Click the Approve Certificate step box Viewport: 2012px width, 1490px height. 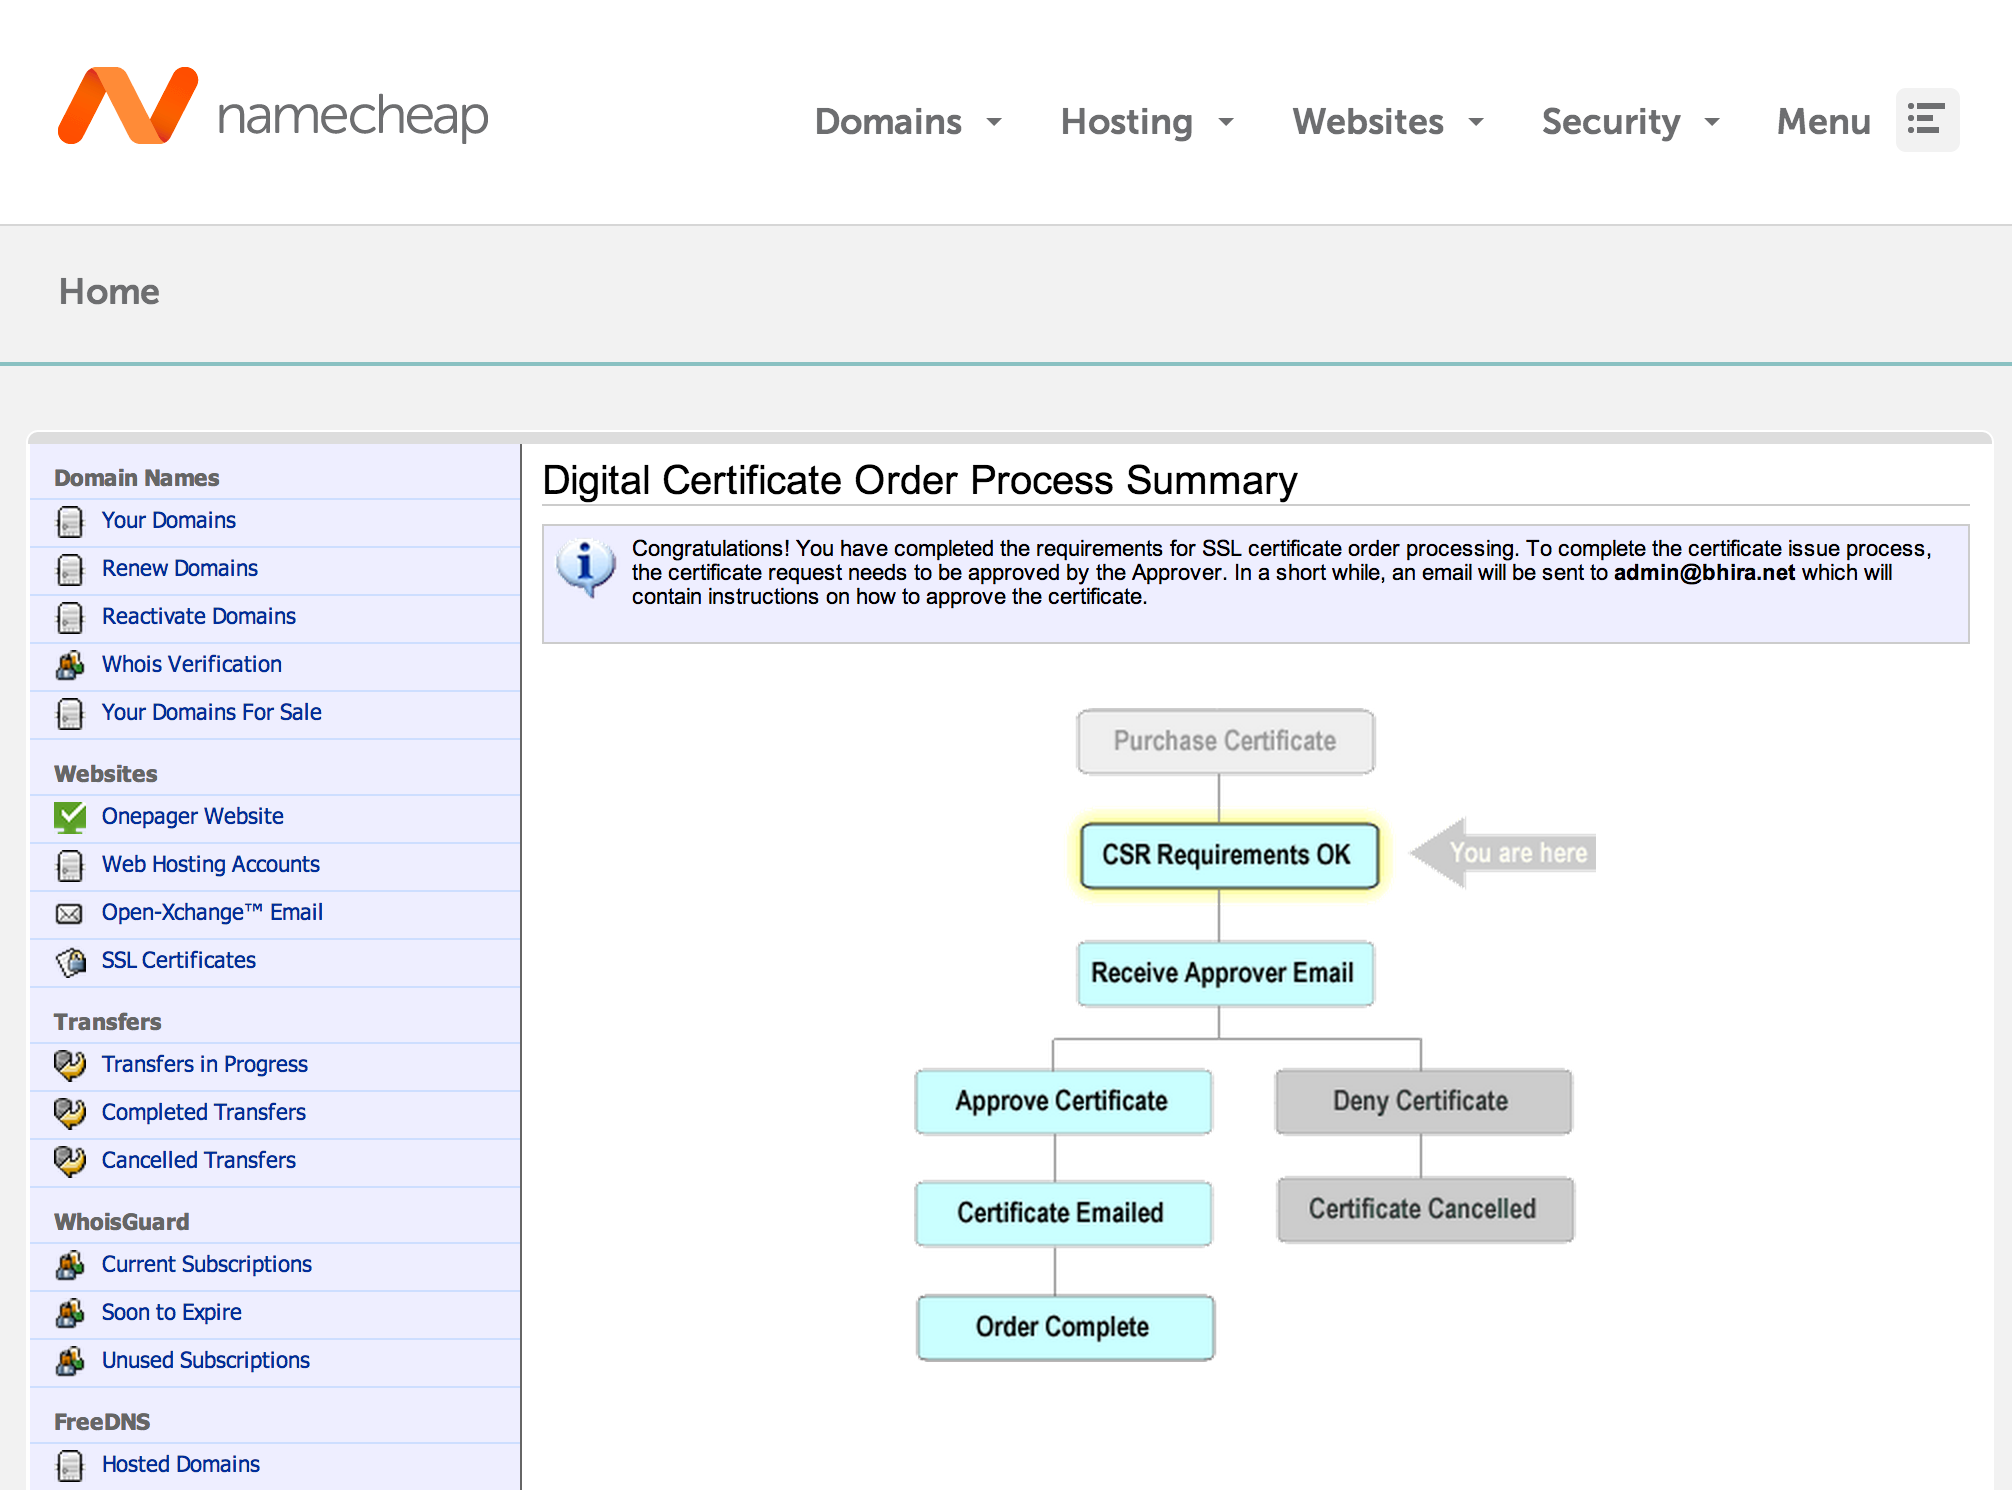[x=1064, y=1101]
